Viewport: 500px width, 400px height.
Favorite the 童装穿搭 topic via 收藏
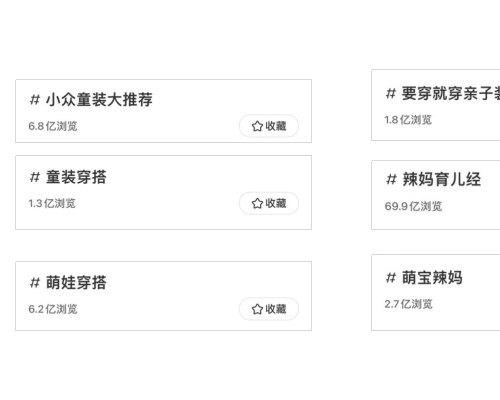[x=269, y=203]
